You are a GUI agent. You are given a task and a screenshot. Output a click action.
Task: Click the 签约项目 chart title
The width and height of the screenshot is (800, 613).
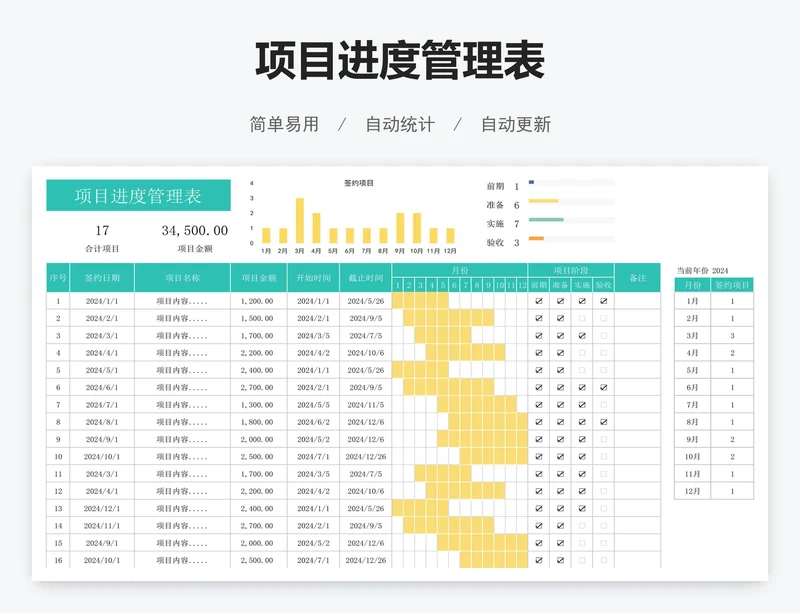[x=359, y=183]
